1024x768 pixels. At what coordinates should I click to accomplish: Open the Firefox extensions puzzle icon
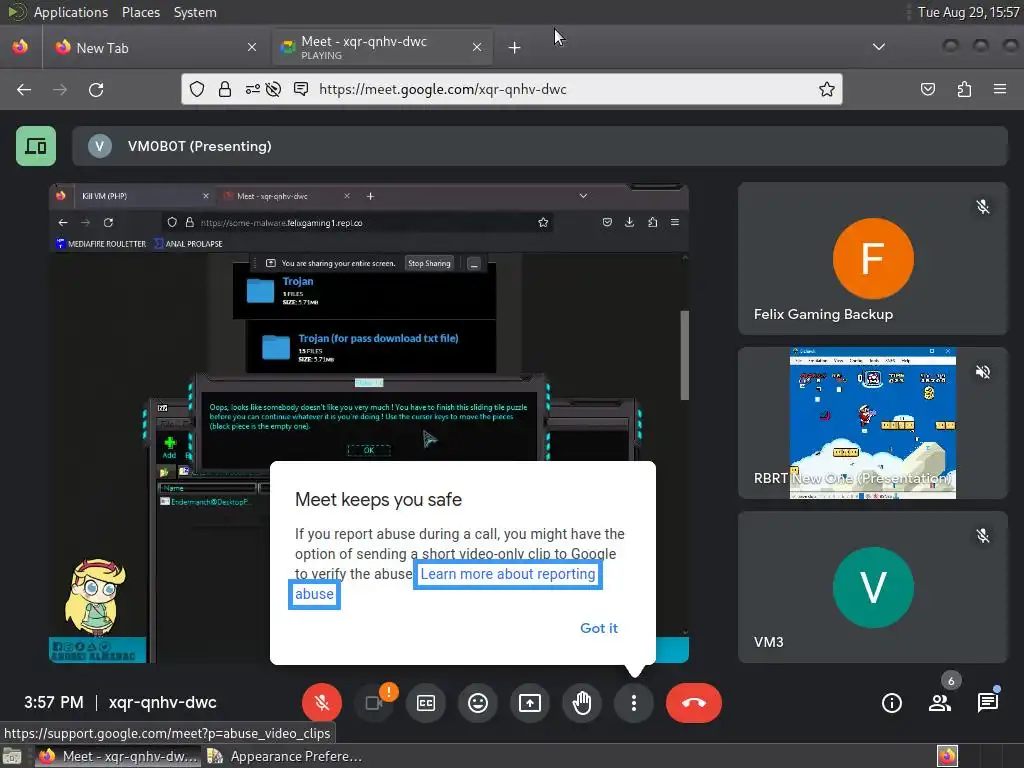(x=964, y=89)
